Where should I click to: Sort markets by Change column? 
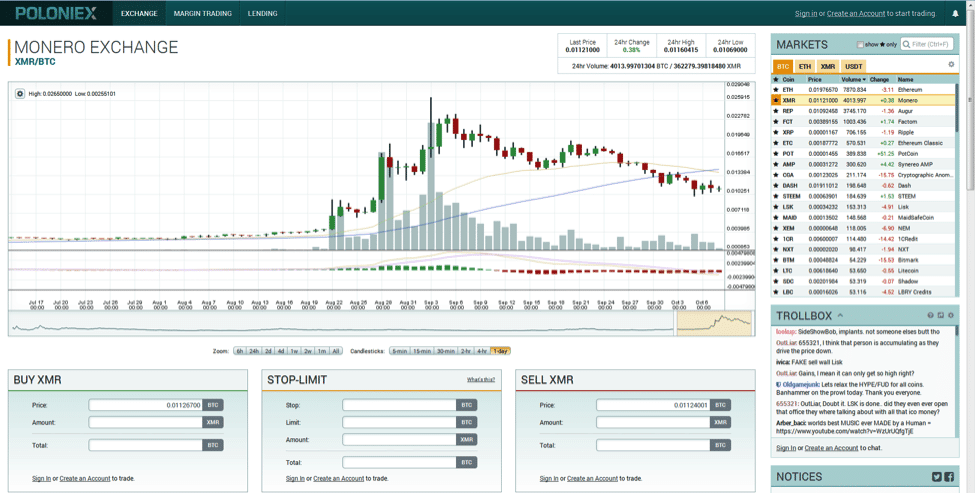tap(879, 80)
